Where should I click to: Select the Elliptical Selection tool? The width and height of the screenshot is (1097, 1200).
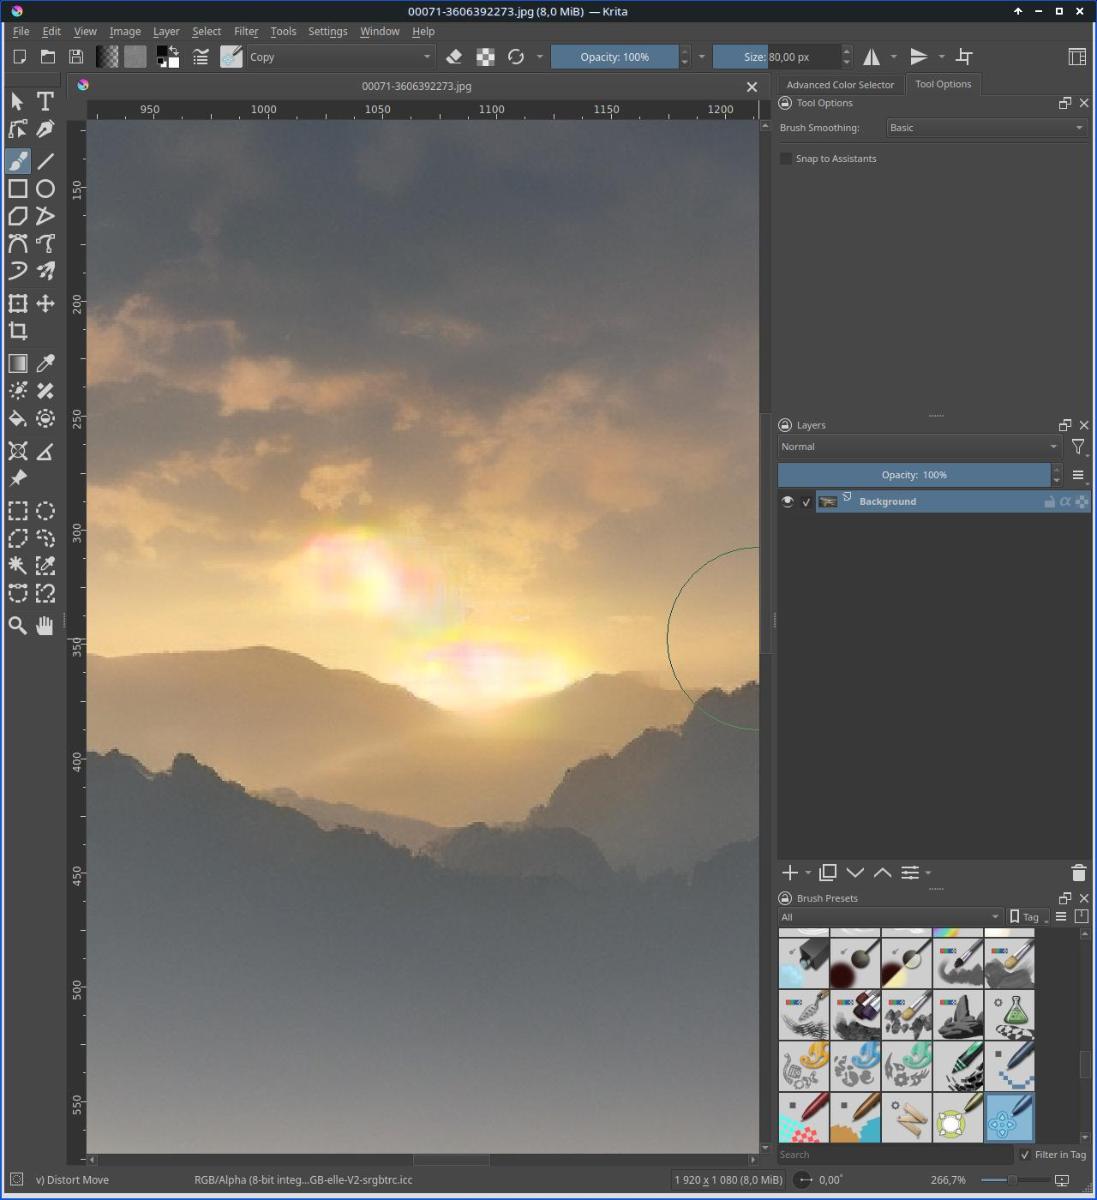pos(45,512)
